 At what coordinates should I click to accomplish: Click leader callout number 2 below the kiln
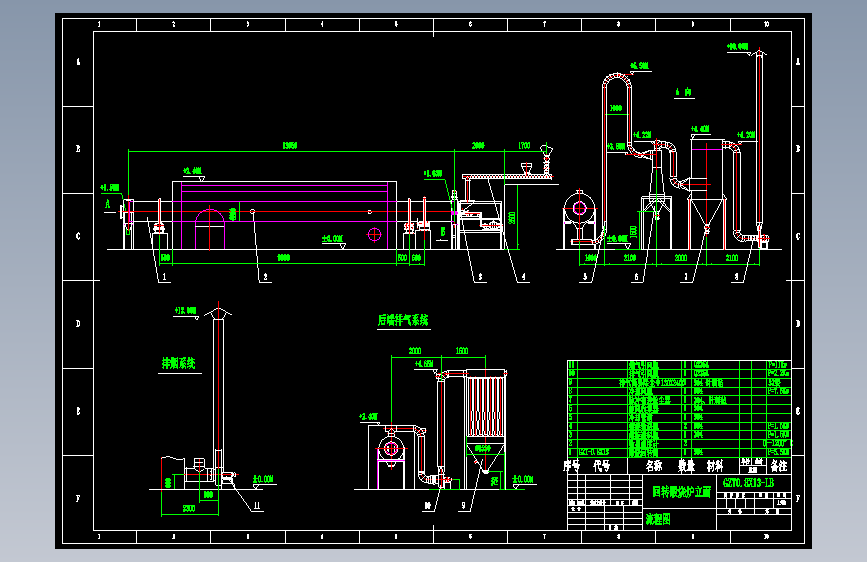click(265, 277)
